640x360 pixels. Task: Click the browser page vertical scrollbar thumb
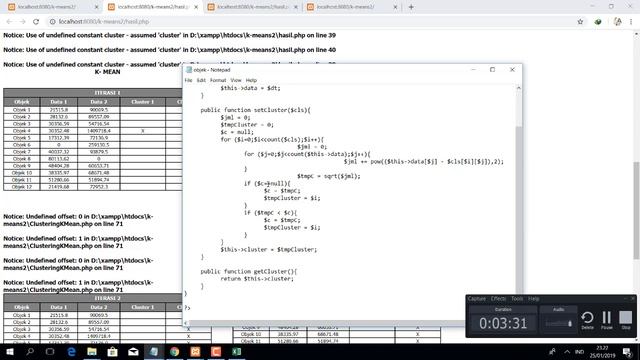tap(636, 210)
